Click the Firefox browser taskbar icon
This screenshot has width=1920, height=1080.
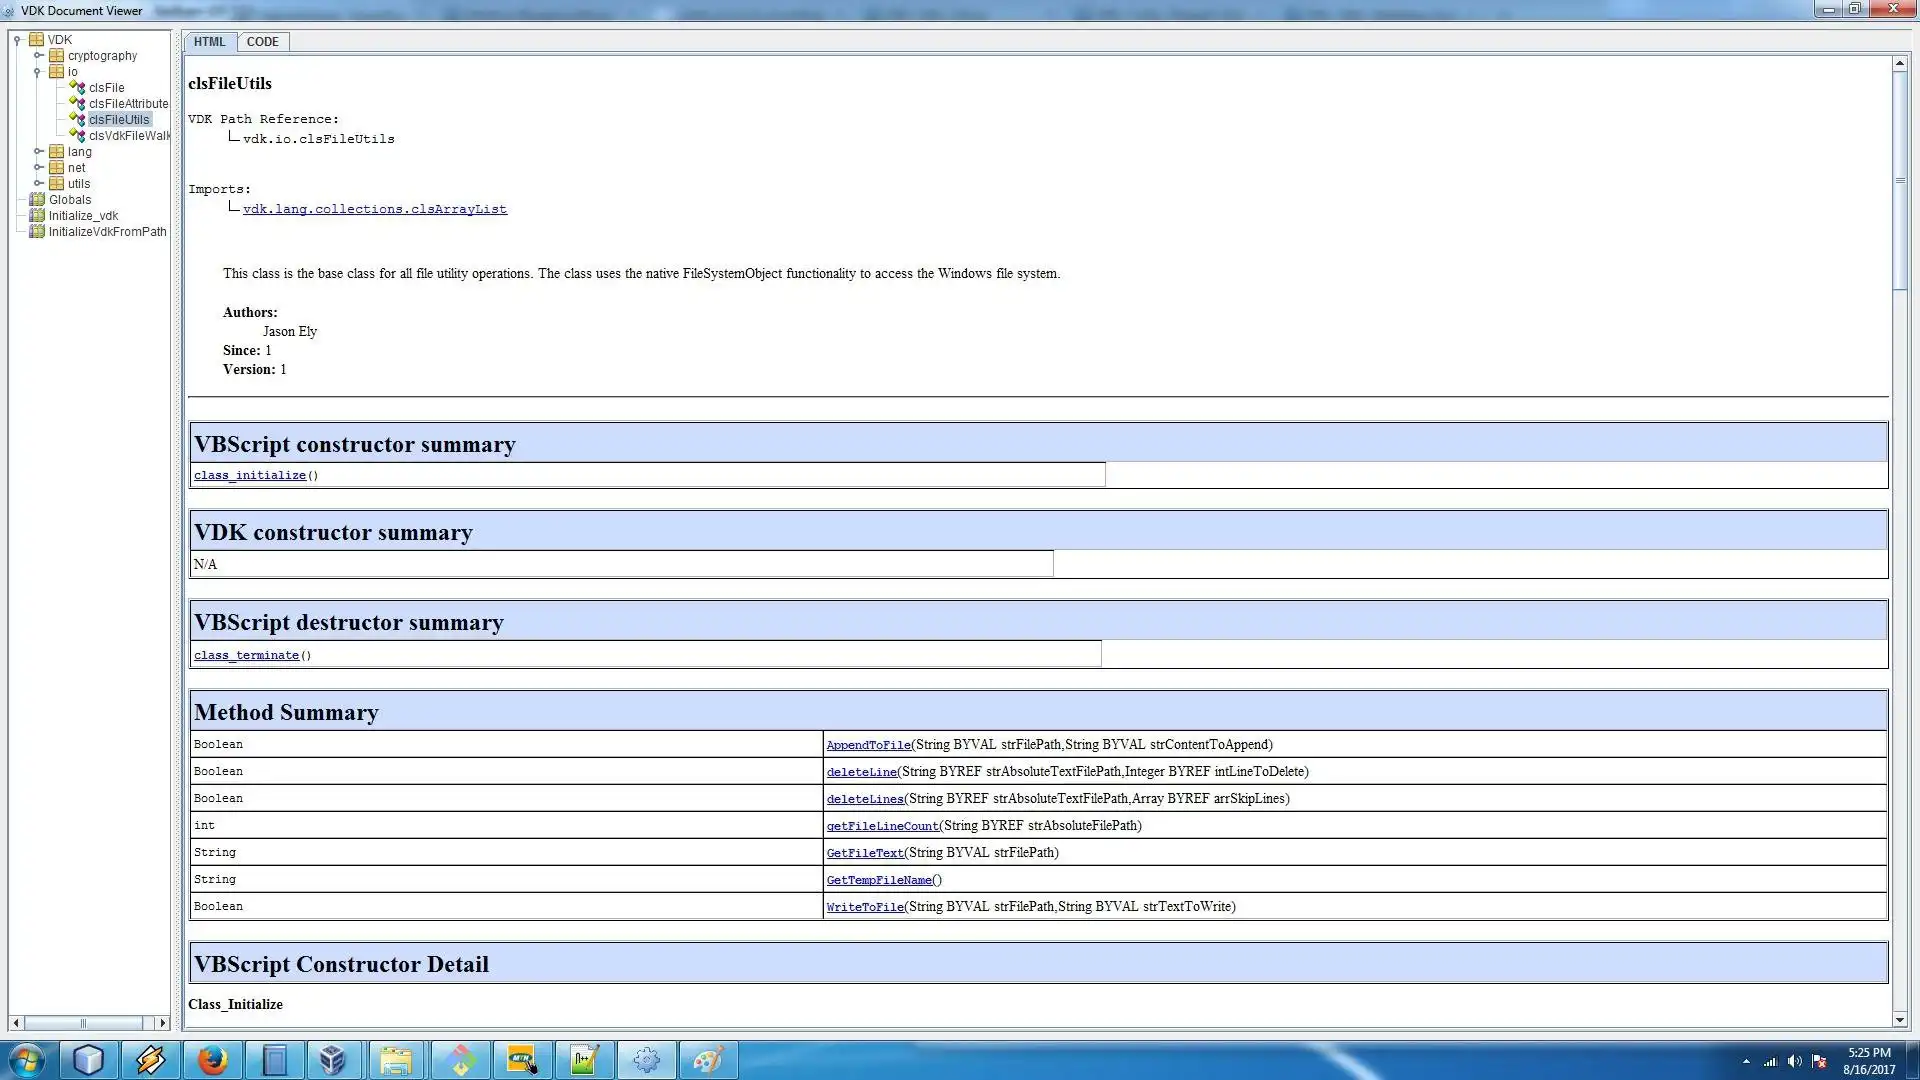211,1059
